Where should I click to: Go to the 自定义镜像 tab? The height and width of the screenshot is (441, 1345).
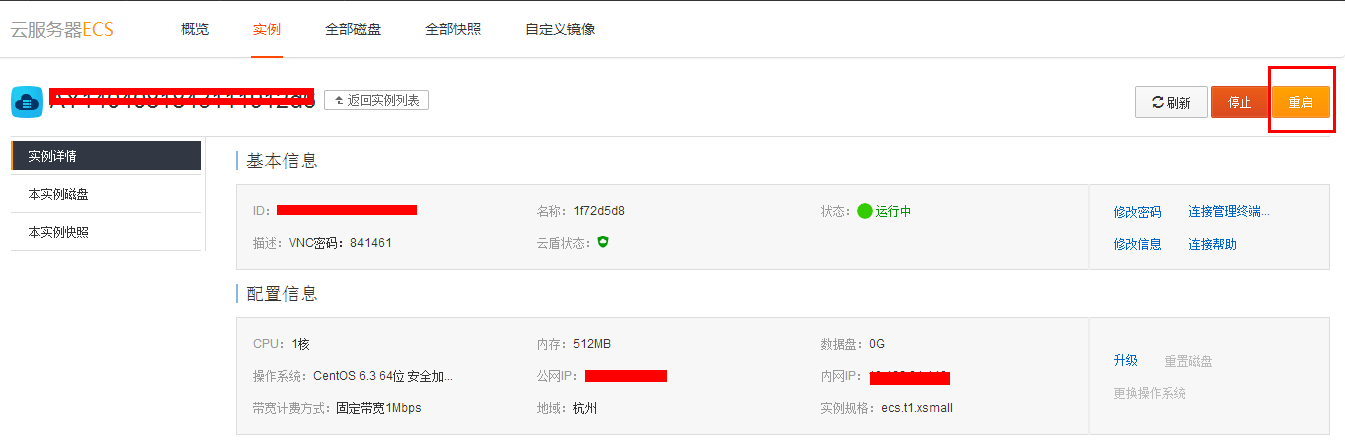(560, 29)
